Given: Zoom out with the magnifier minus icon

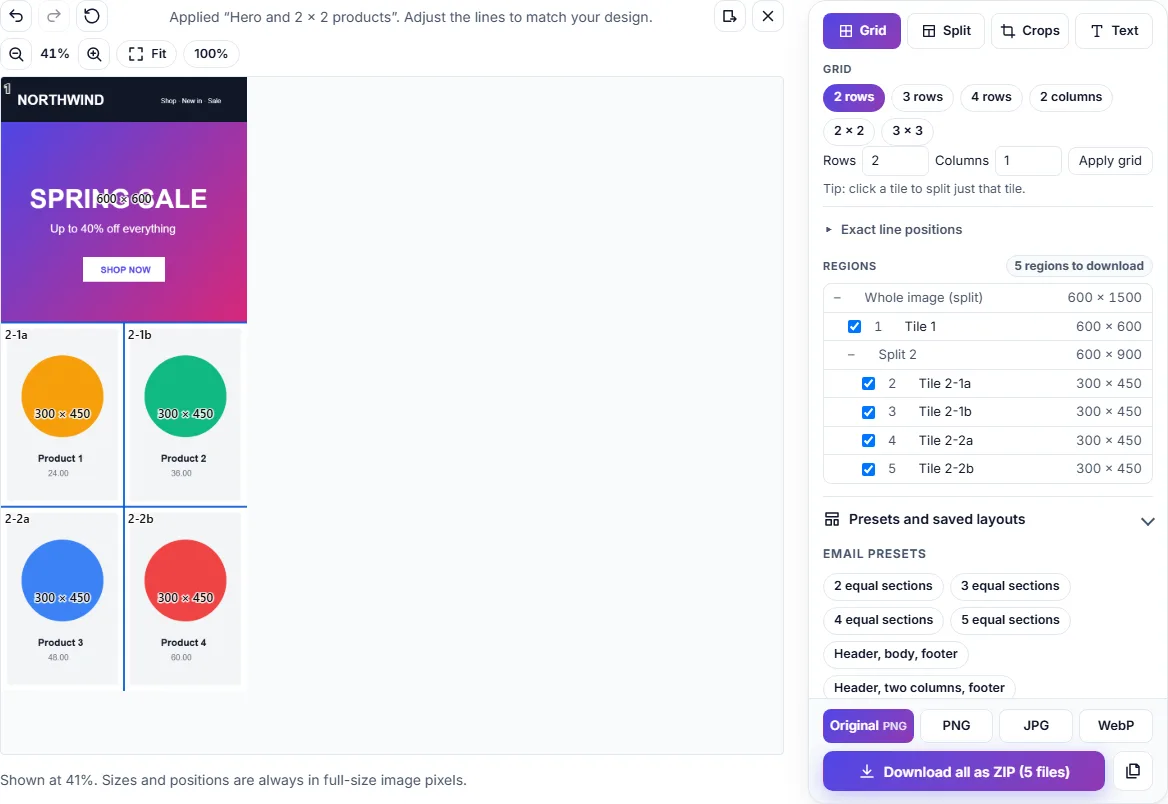Looking at the screenshot, I should 16,54.
